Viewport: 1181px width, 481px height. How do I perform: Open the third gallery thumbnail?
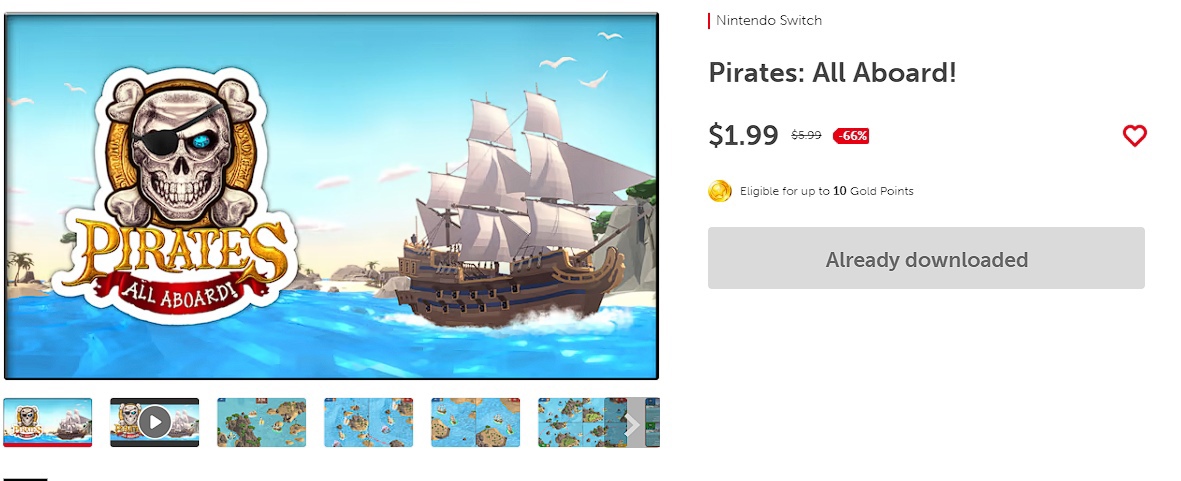click(x=261, y=422)
